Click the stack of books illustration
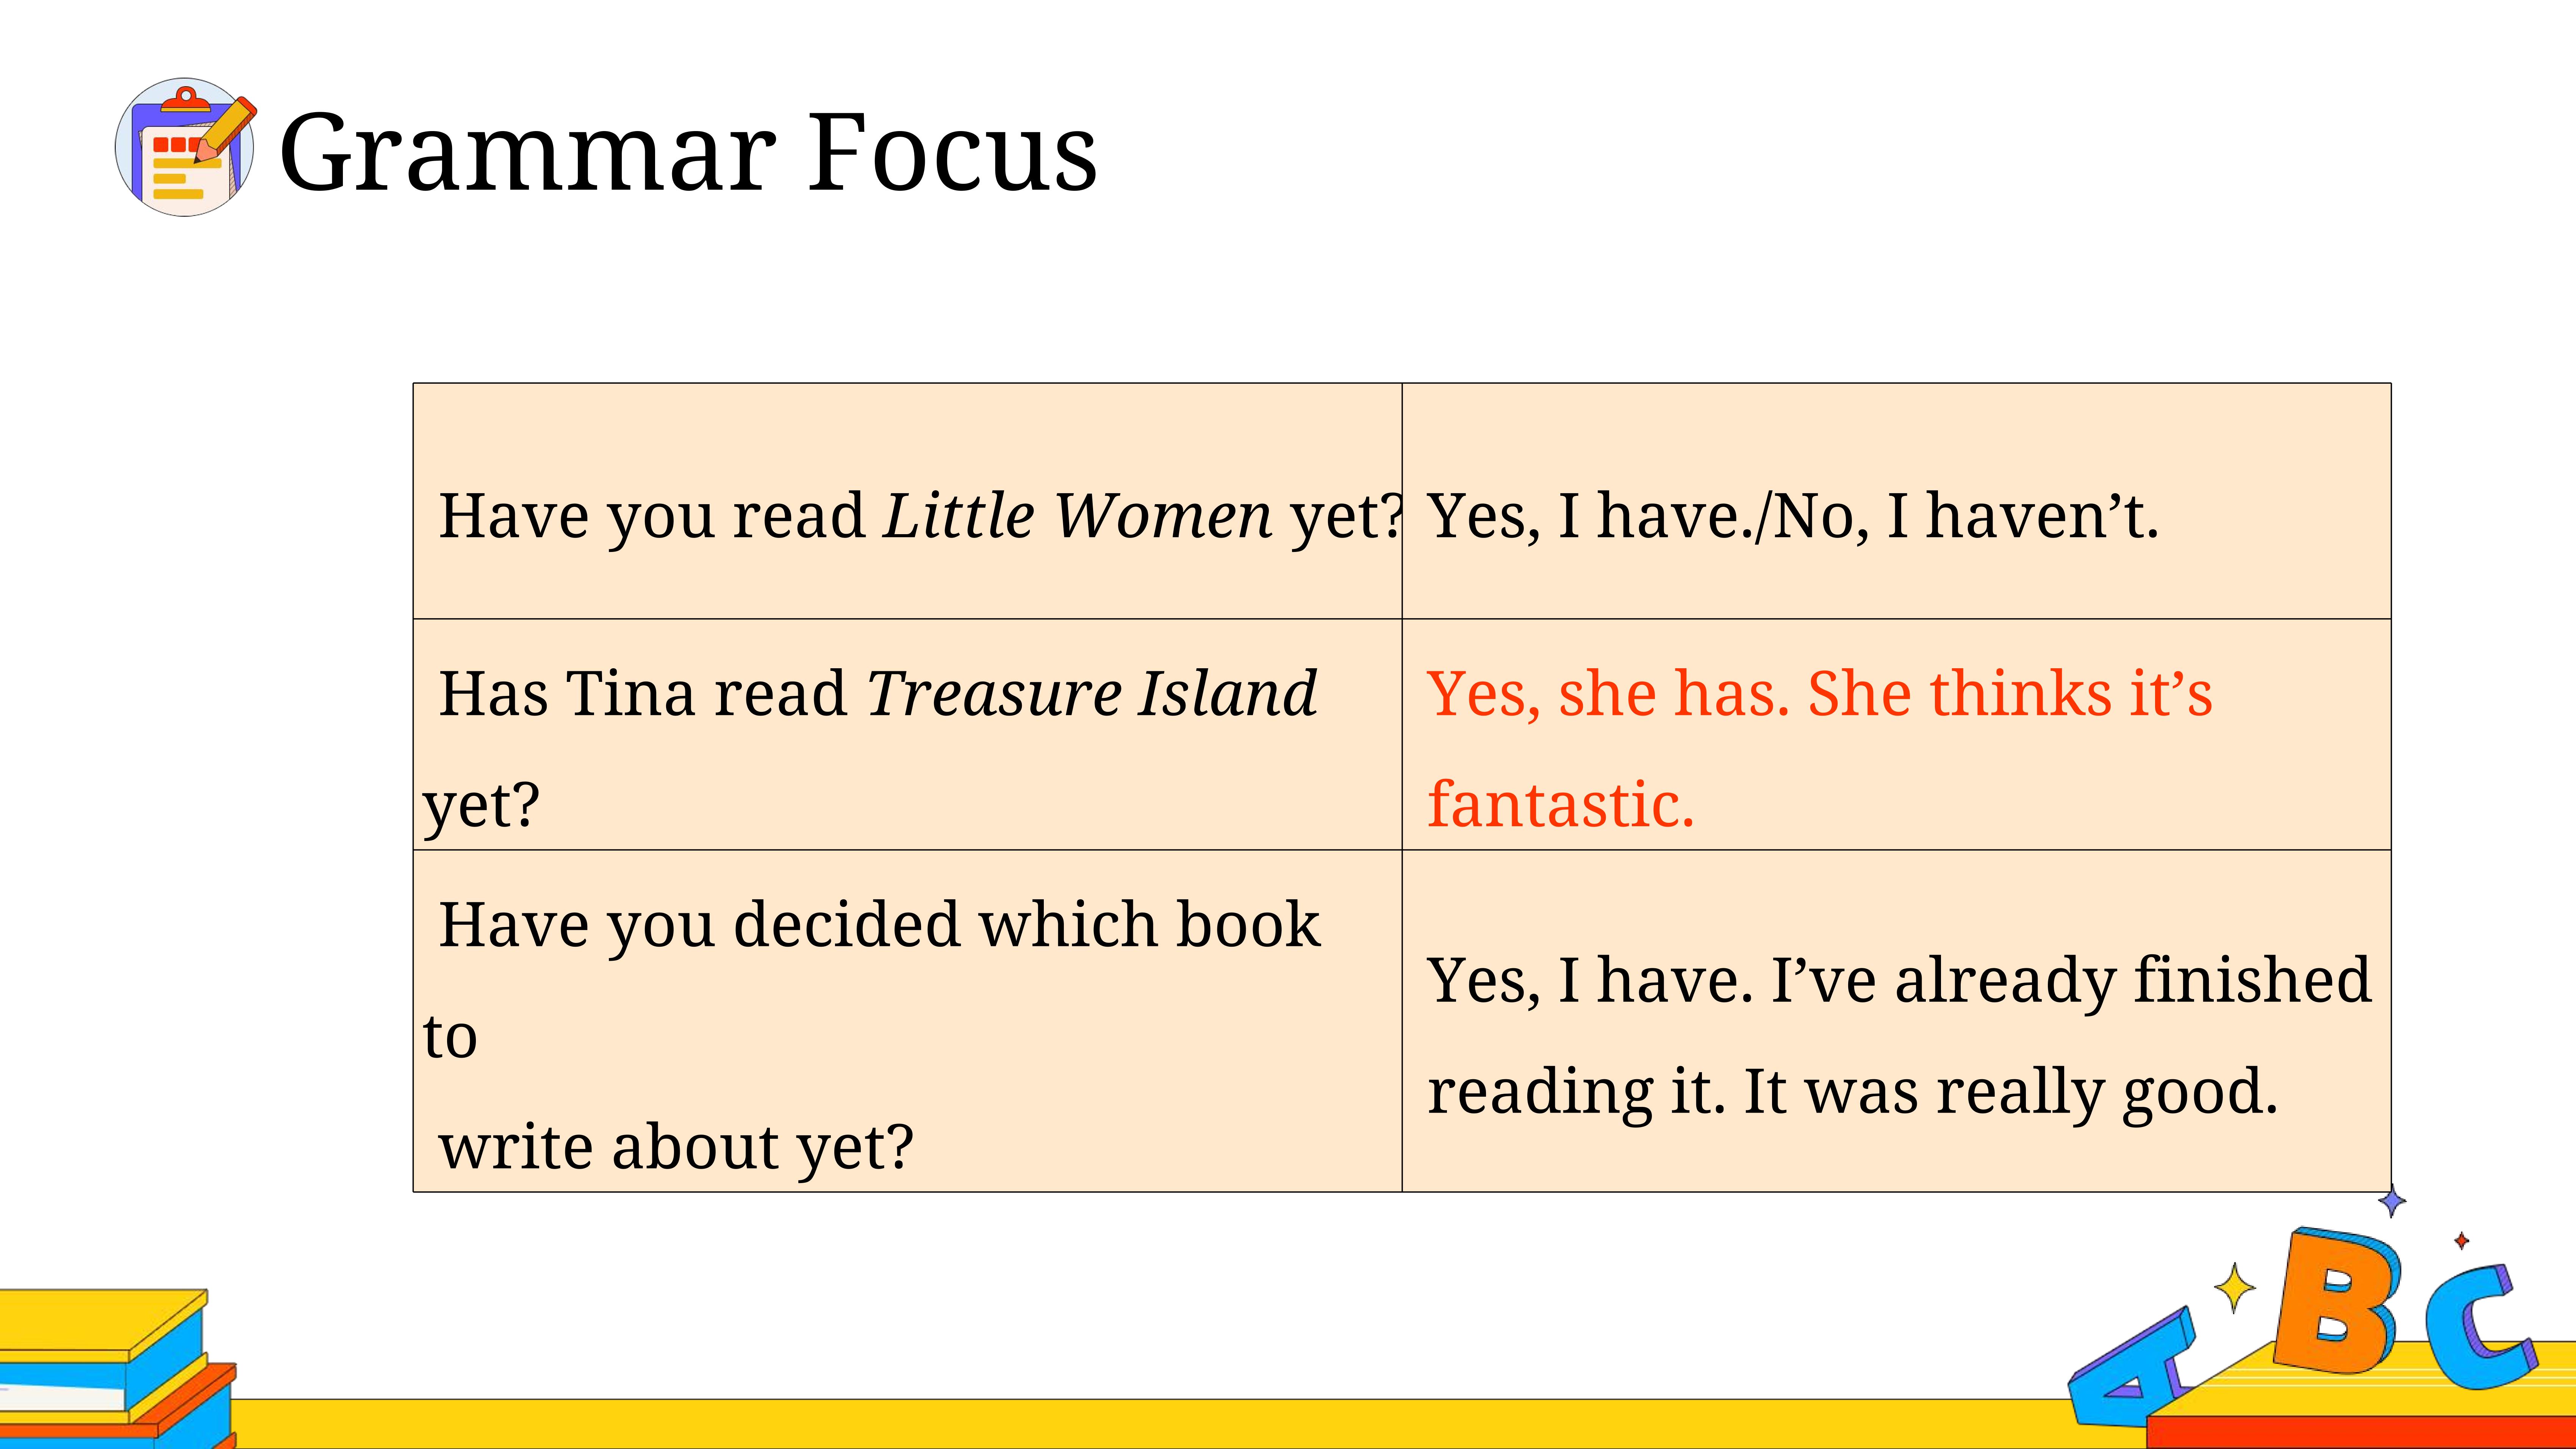The image size is (2576, 1449). [x=118, y=1368]
